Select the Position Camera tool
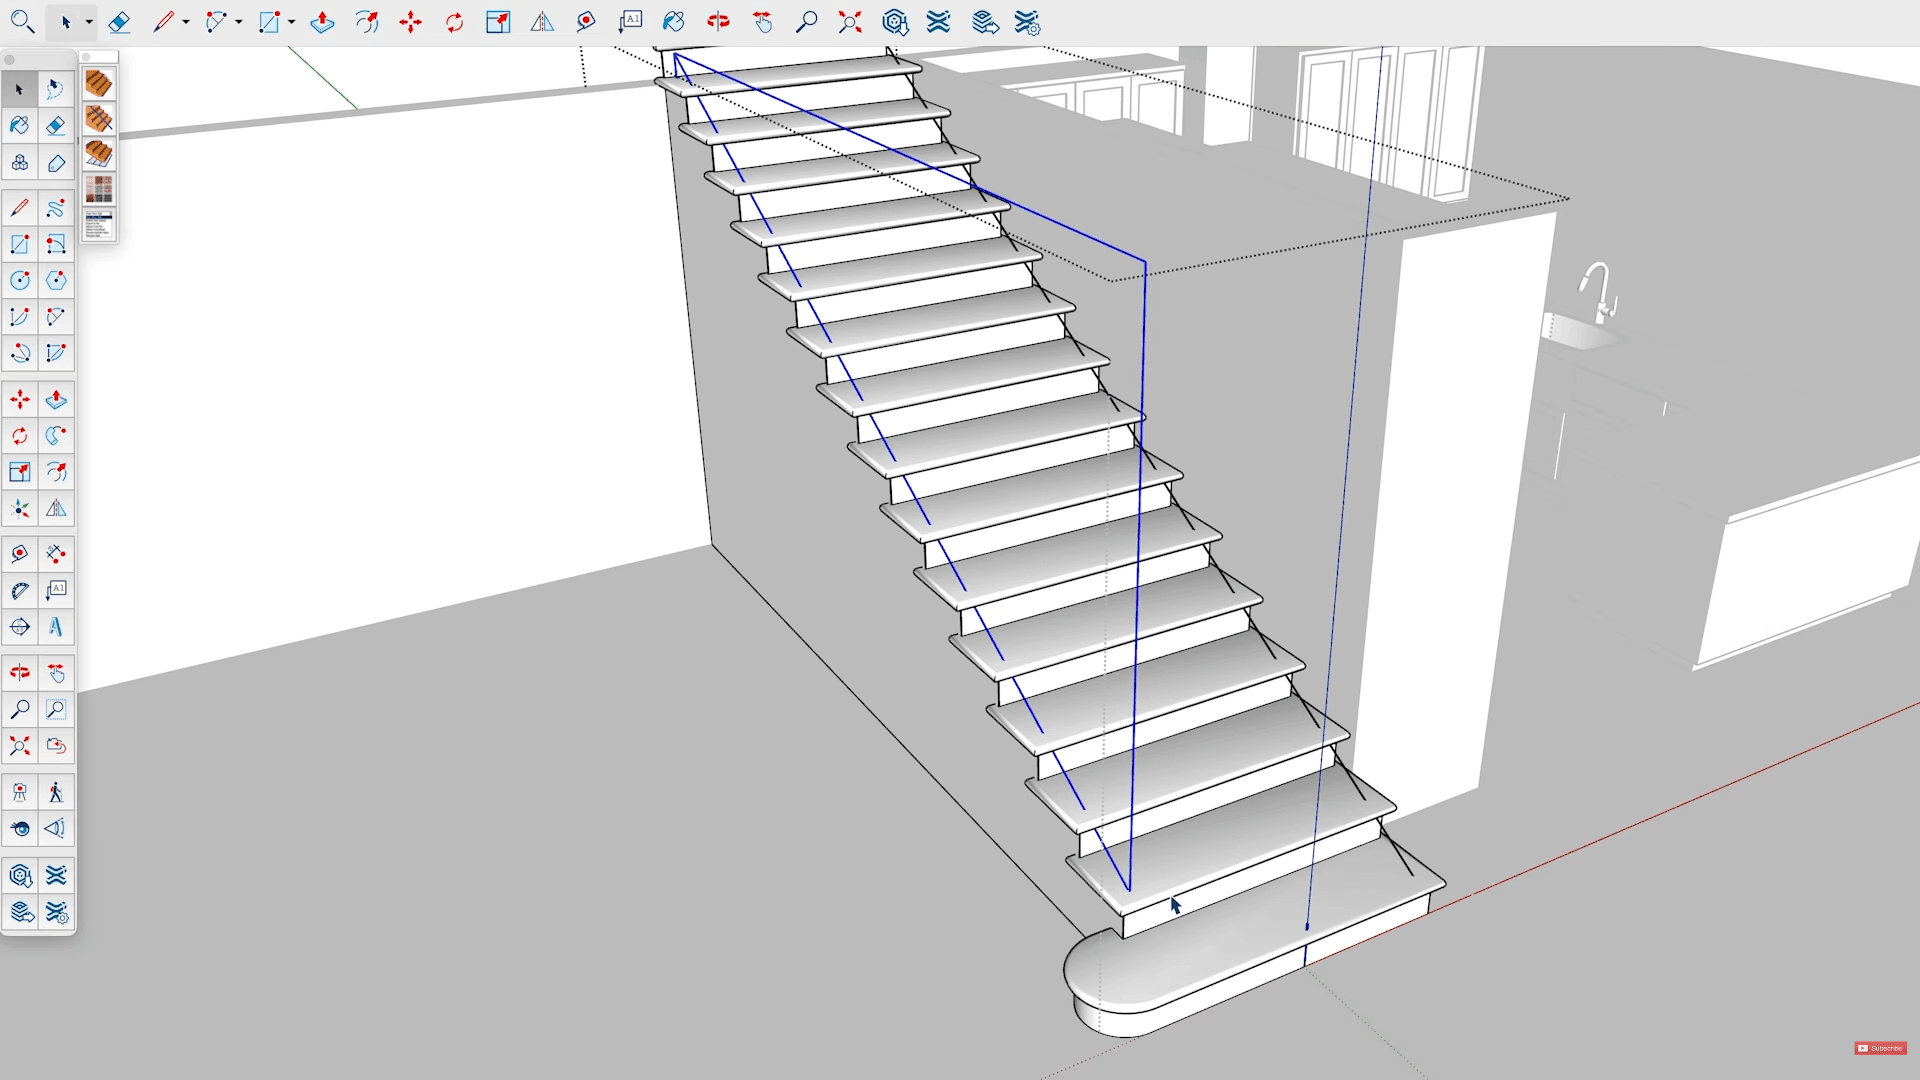 click(19, 792)
